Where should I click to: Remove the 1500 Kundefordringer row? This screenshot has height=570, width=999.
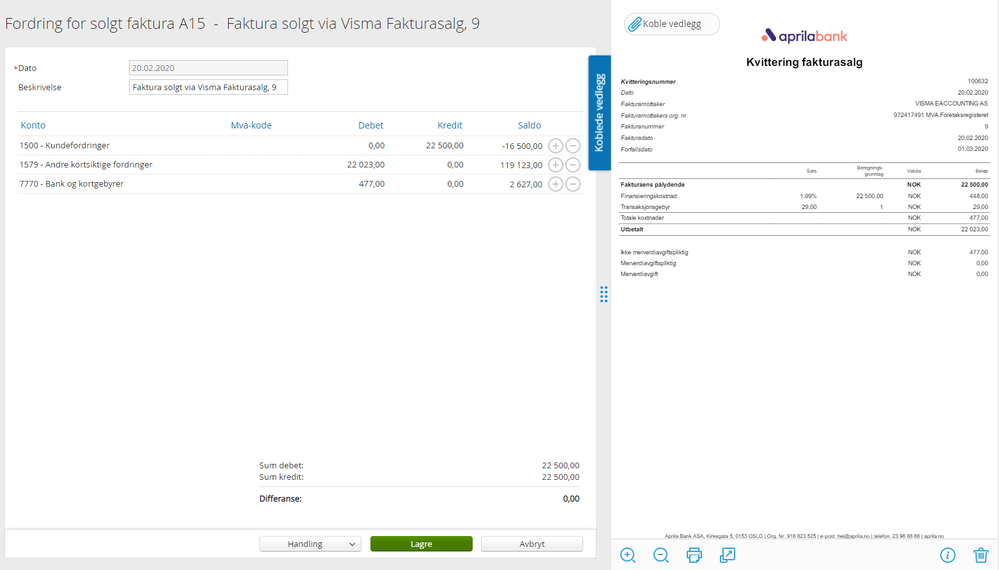coord(573,146)
